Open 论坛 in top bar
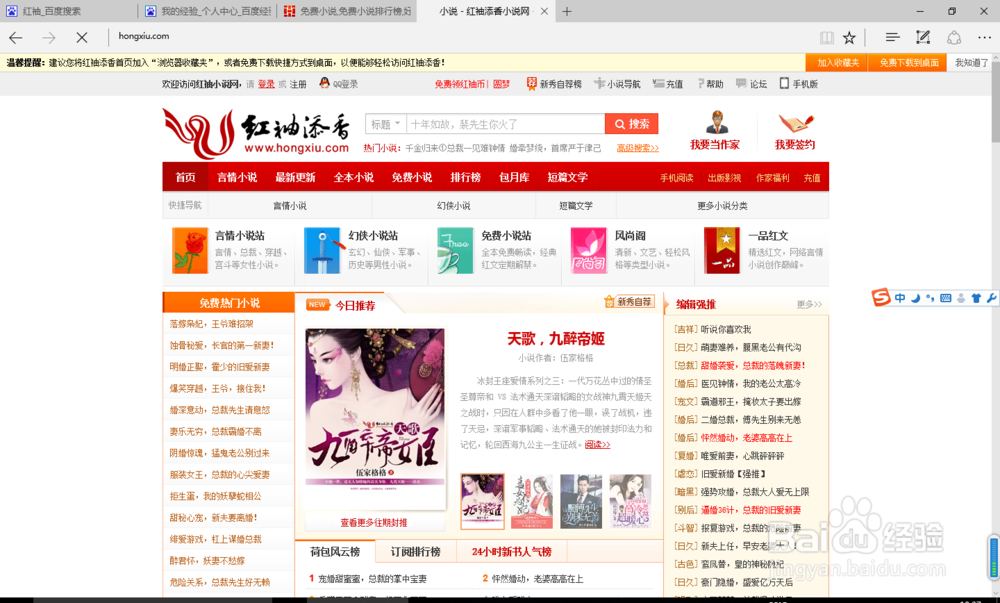 (x=751, y=84)
